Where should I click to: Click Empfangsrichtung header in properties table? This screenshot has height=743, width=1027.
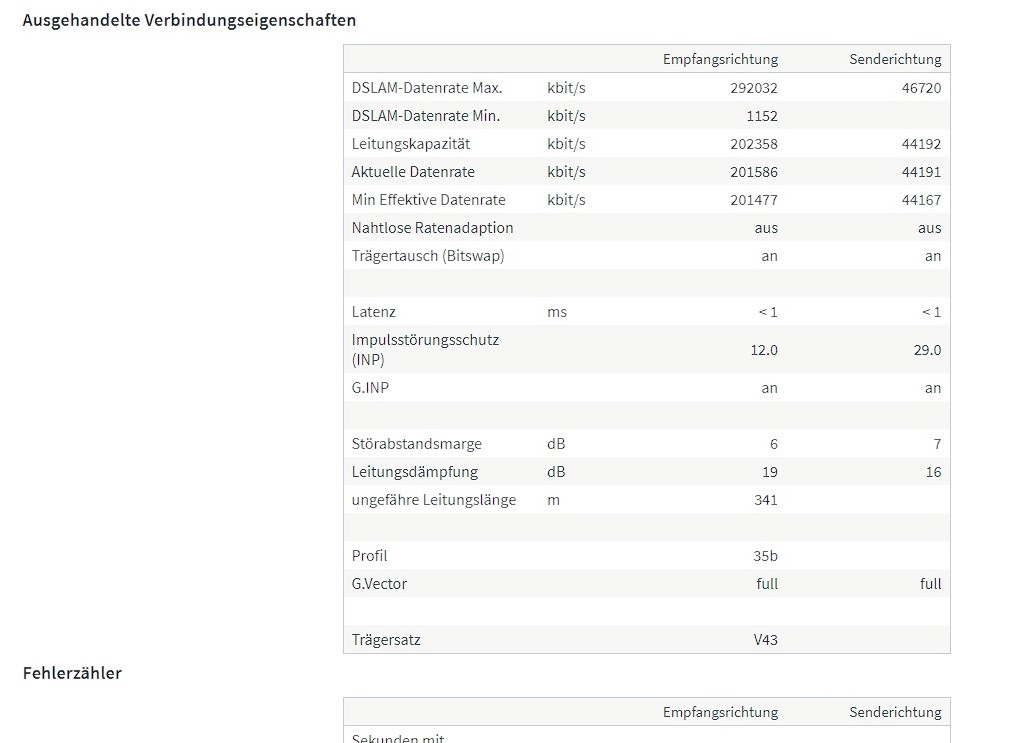[x=720, y=59]
